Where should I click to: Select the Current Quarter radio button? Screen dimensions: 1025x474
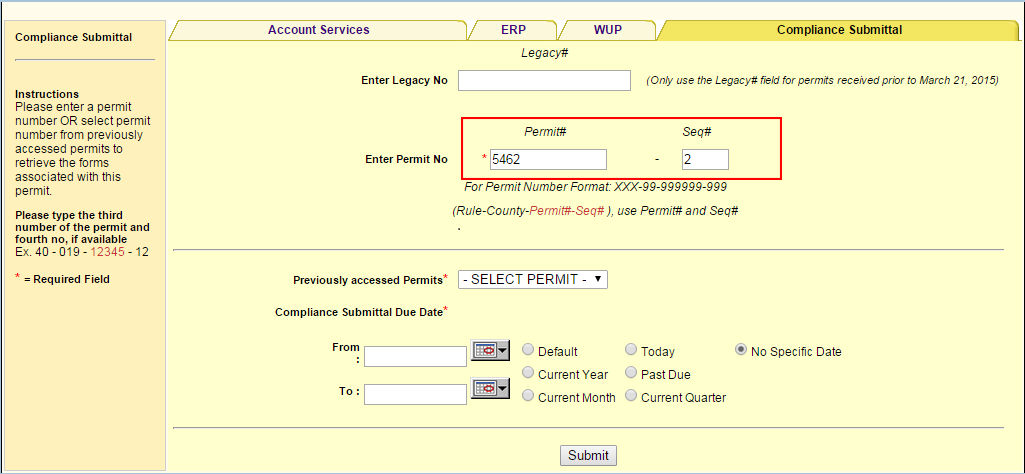[x=631, y=396]
